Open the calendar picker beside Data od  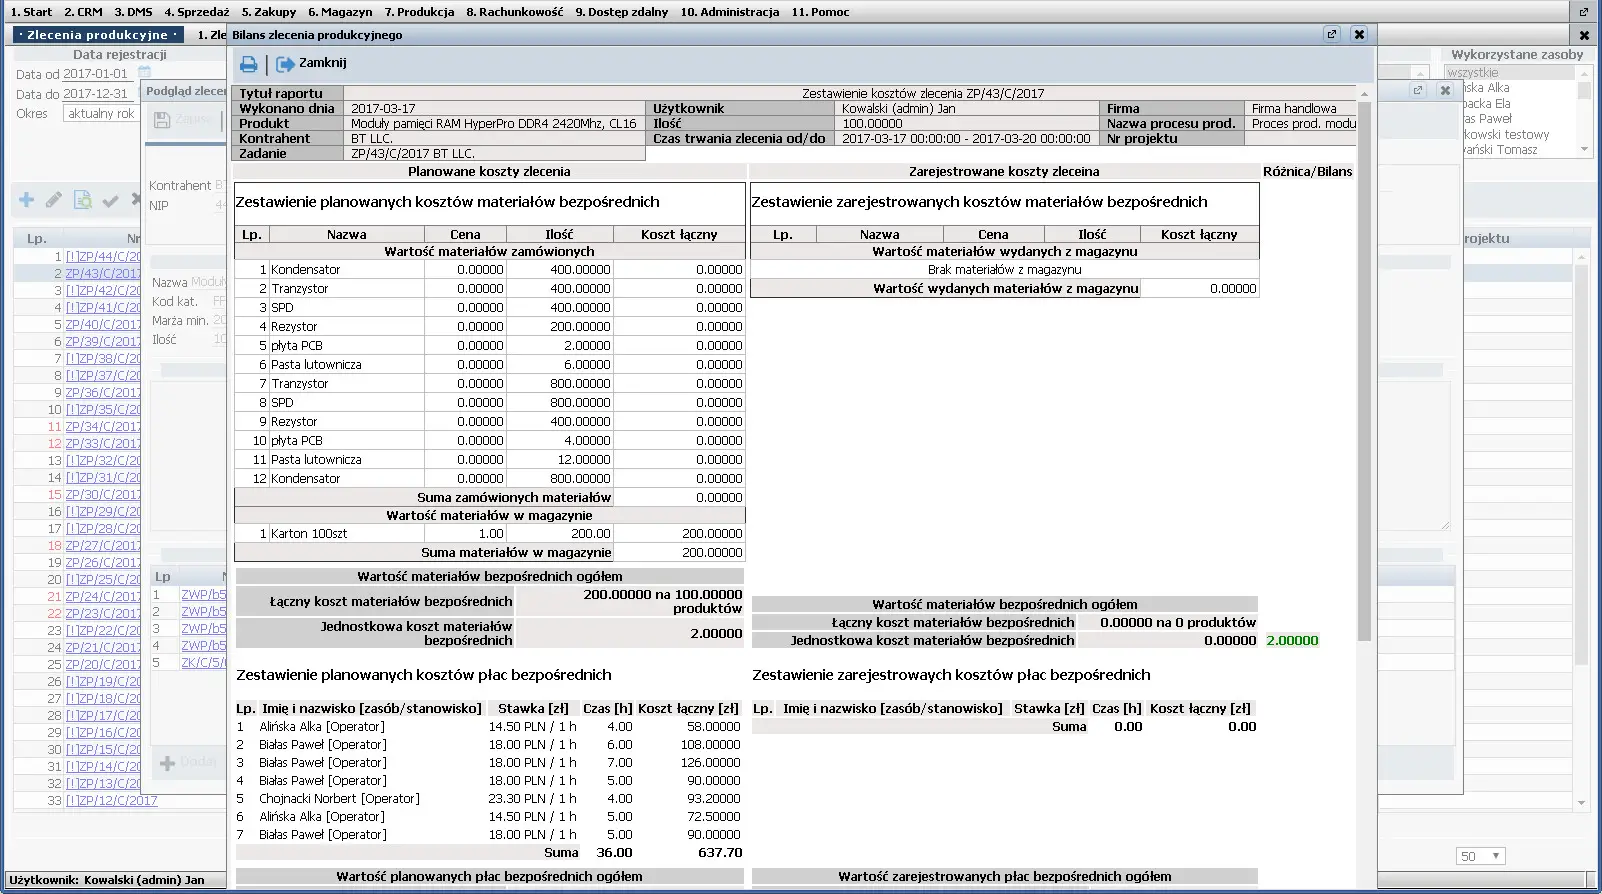tap(144, 73)
